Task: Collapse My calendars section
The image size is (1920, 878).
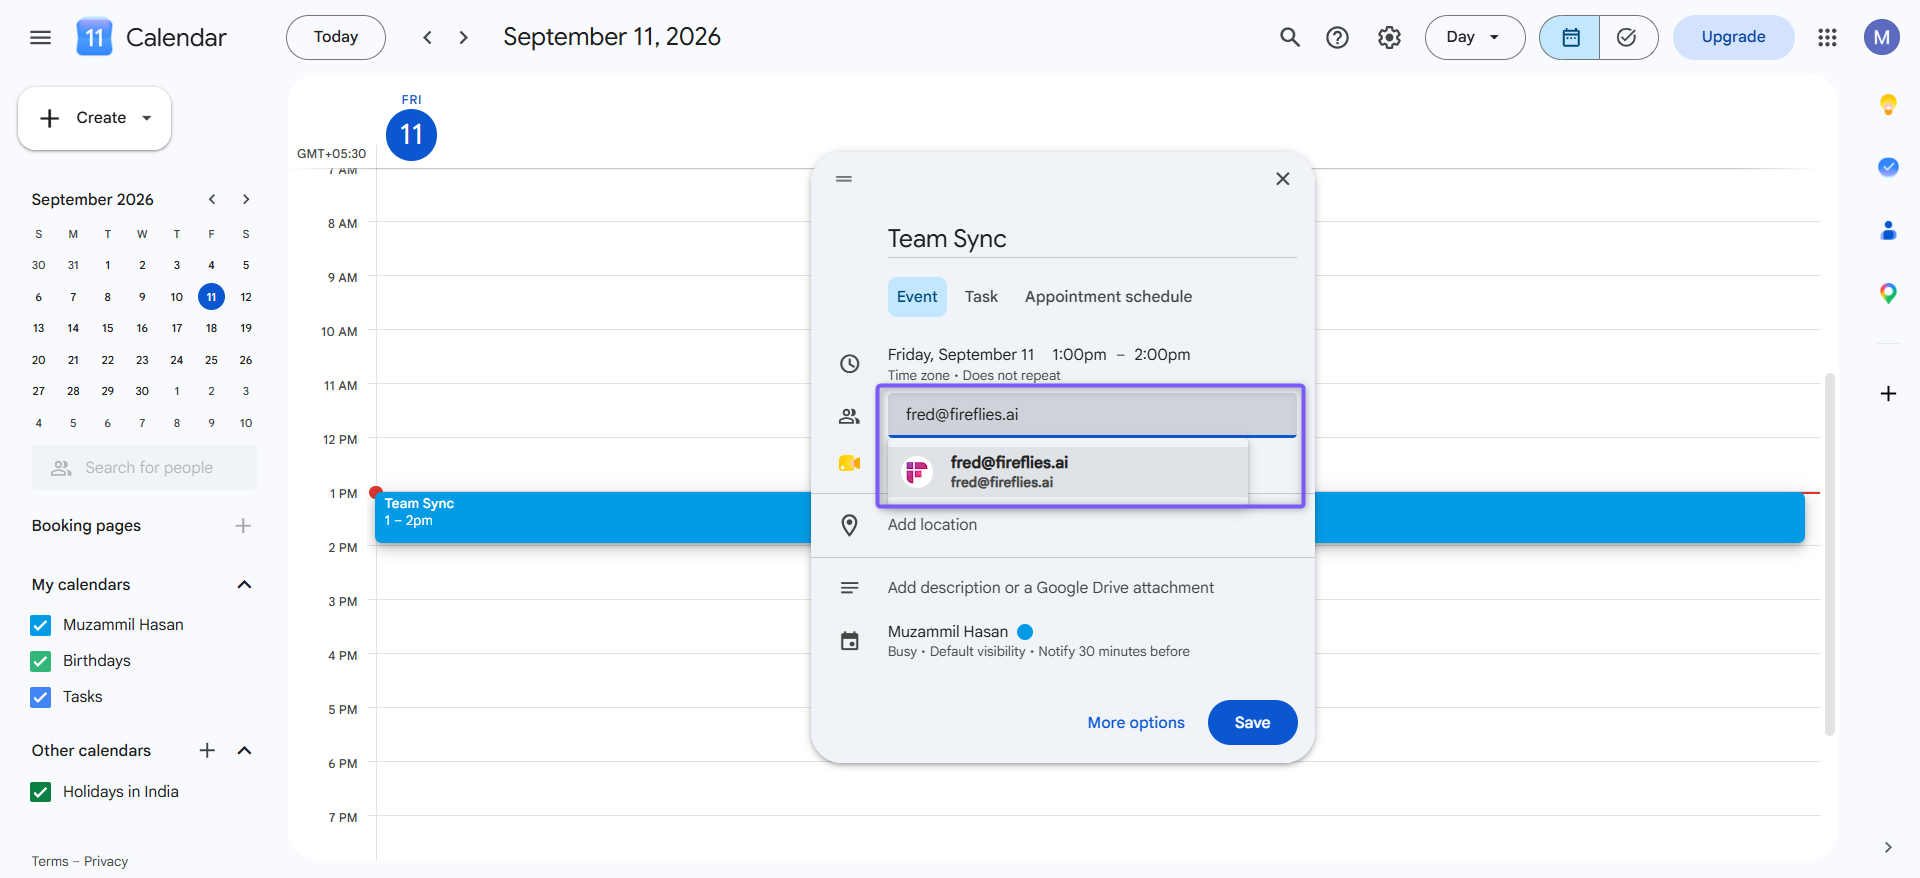Action: click(x=244, y=585)
